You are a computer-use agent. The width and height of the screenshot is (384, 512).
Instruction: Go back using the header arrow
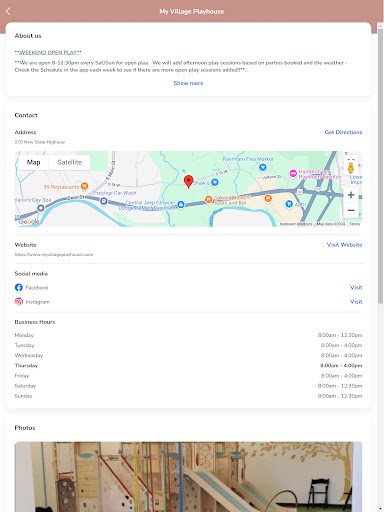click(x=8, y=11)
